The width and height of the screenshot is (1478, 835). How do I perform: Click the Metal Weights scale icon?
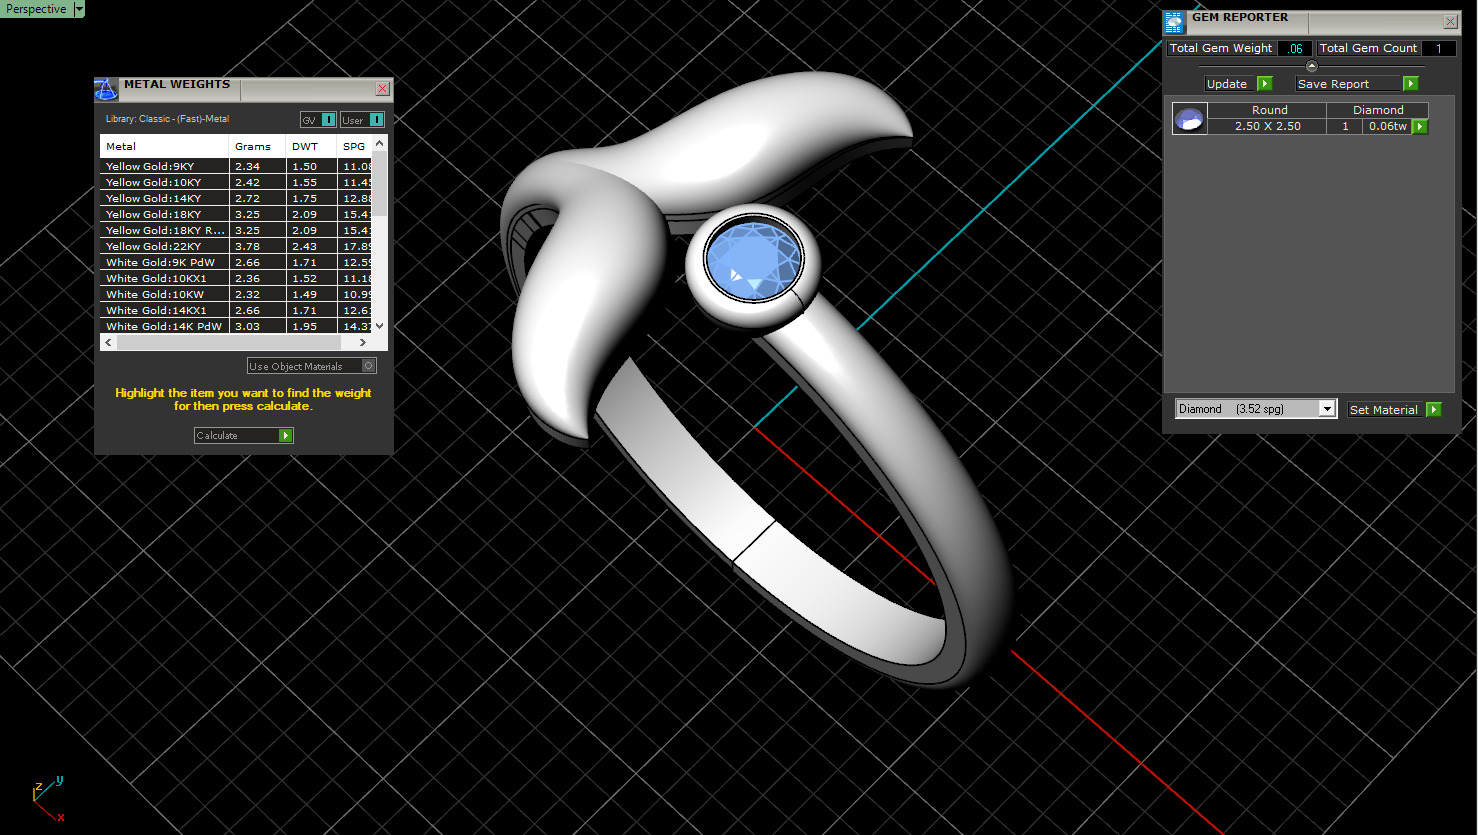pyautogui.click(x=106, y=89)
